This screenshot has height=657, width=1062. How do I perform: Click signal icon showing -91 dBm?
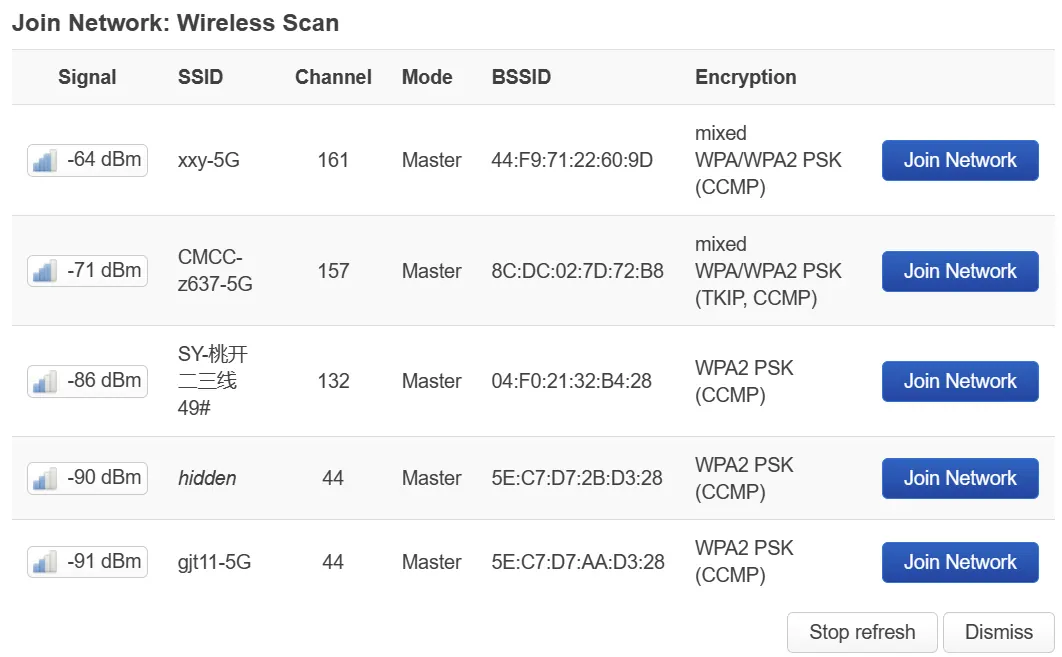[x=44, y=562]
